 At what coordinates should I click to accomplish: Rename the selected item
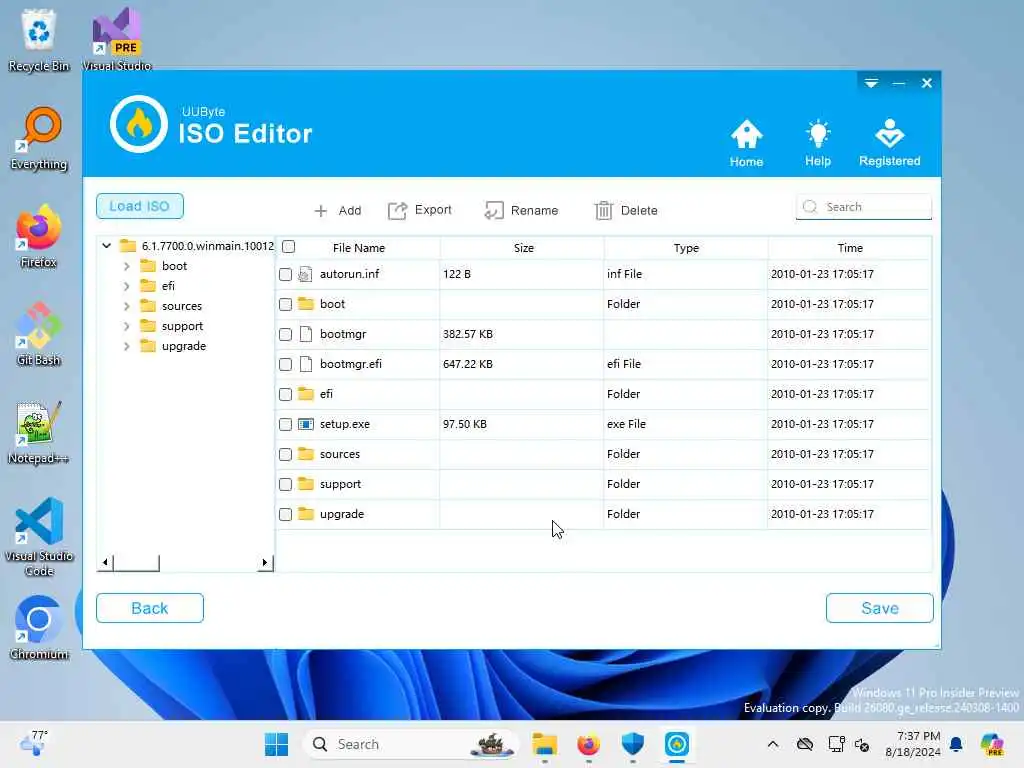tap(521, 210)
